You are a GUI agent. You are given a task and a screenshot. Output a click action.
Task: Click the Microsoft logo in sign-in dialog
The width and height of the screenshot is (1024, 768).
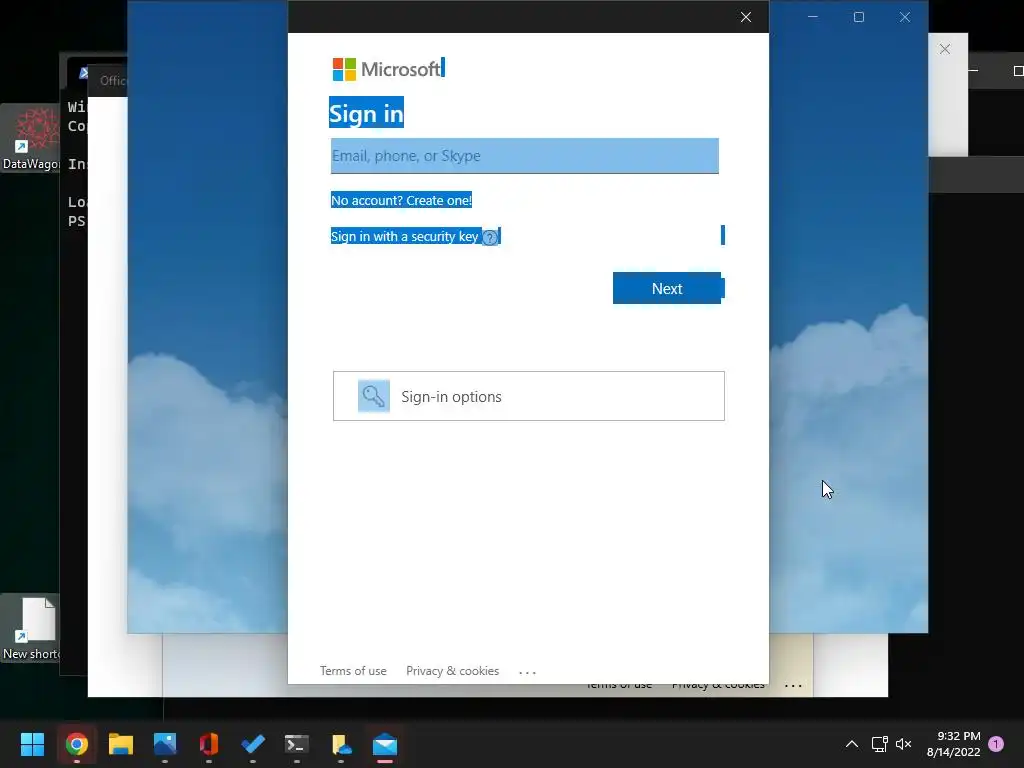point(387,69)
